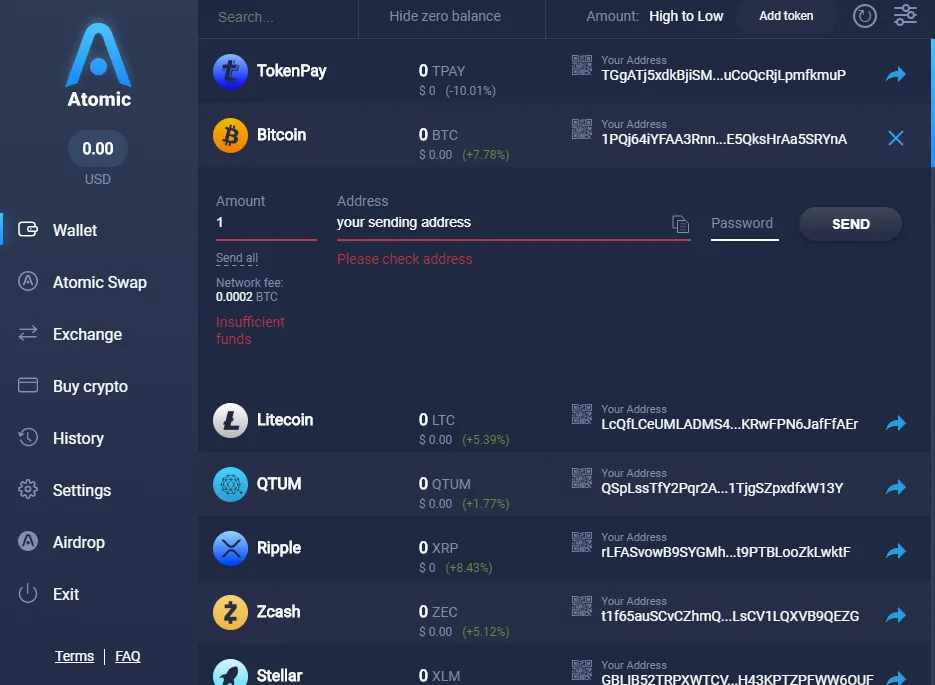Open send form for Zcash arrow
This screenshot has height=685, width=935.
pyautogui.click(x=896, y=615)
